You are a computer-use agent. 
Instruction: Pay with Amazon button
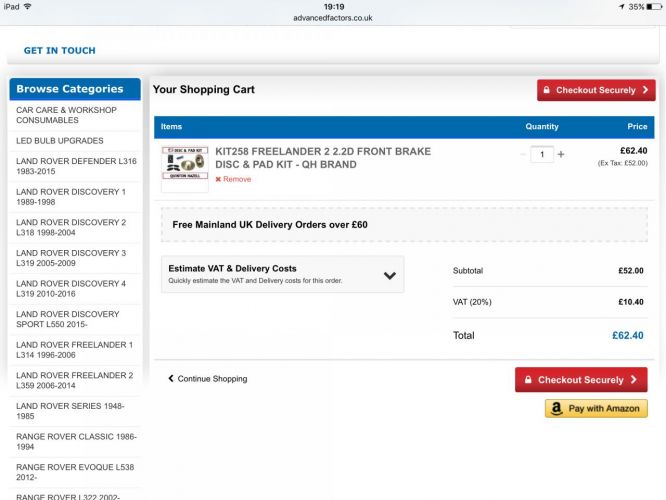596,408
